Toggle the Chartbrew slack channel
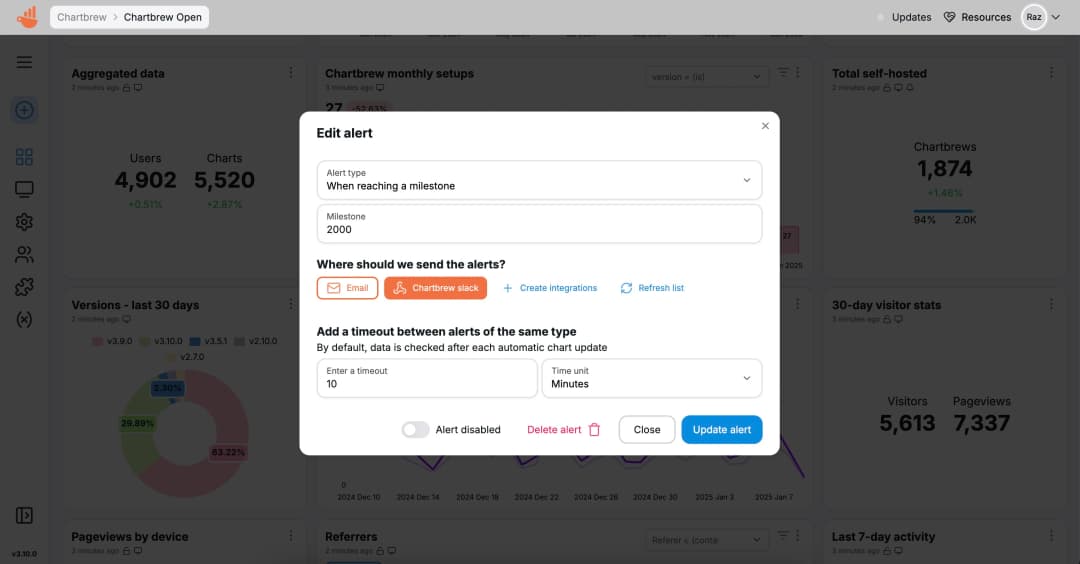 click(x=435, y=288)
